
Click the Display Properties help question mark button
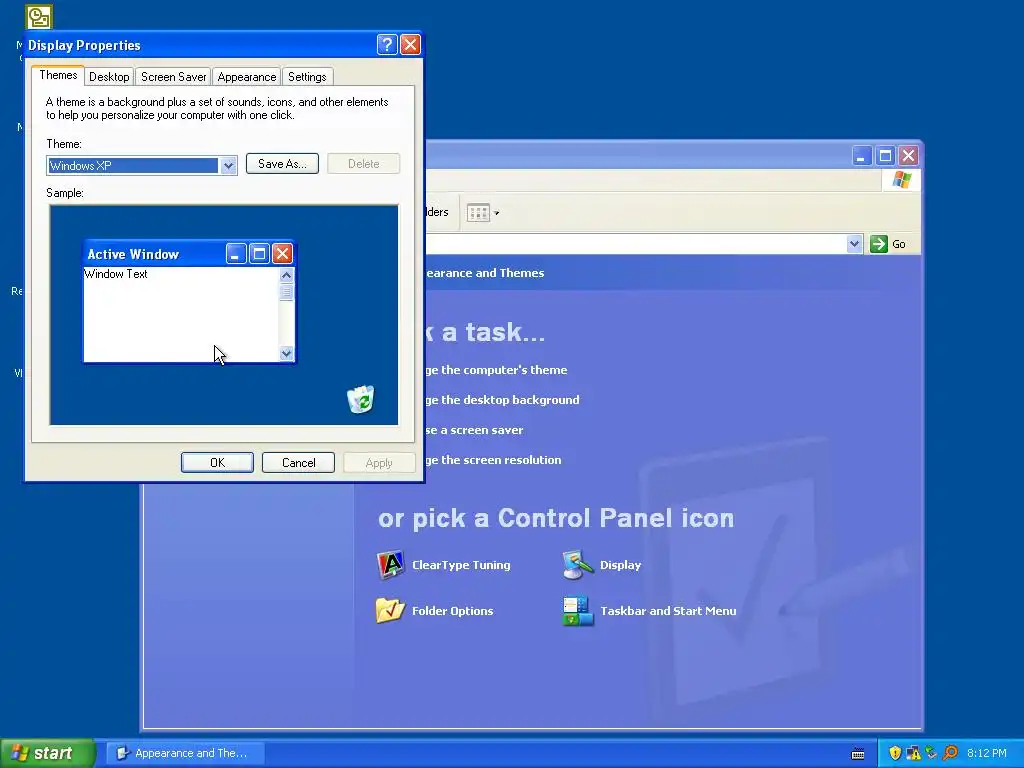tap(387, 44)
